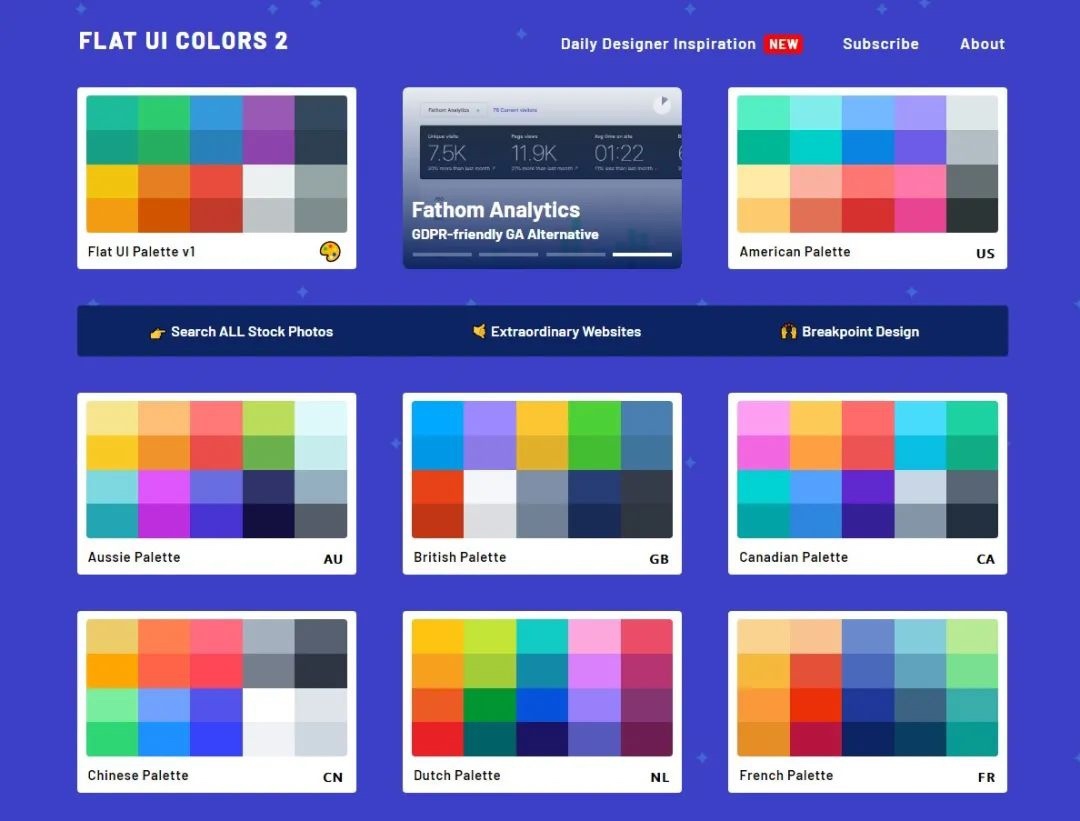The height and width of the screenshot is (821, 1080).
Task: Click the GB country code on British Palette
Action: [658, 559]
